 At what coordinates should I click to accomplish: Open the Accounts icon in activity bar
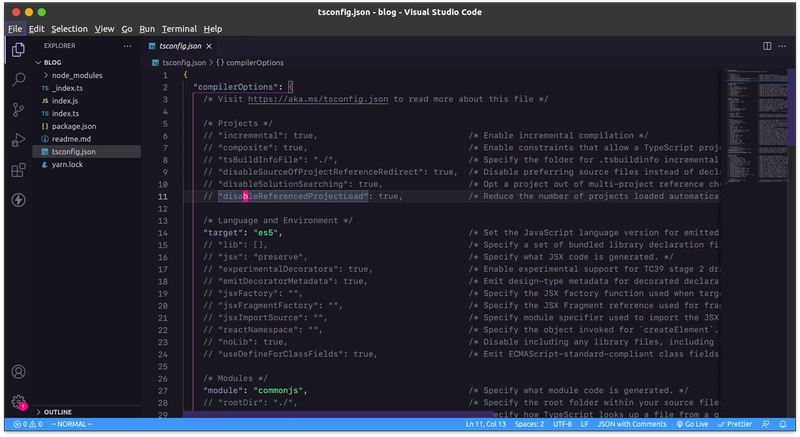coord(18,372)
